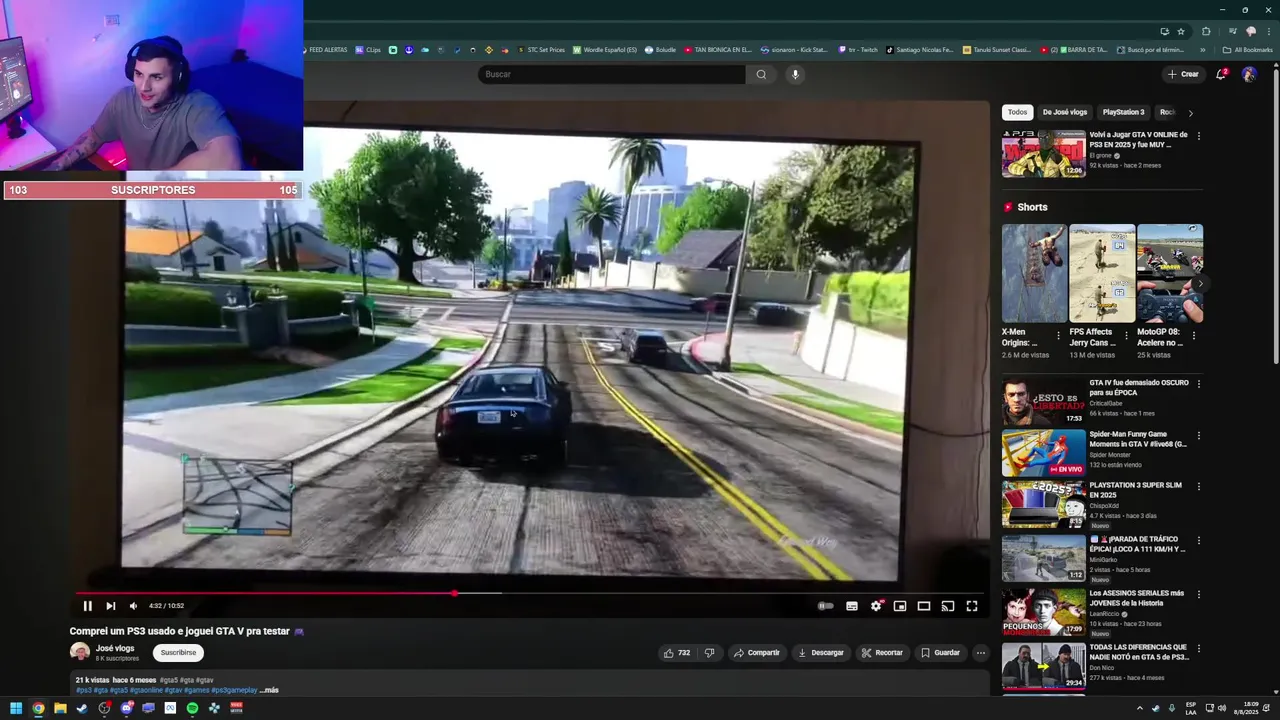This screenshot has width=1280, height=720.
Task: Select the PlayStation 3 chip
Action: tap(1123, 112)
